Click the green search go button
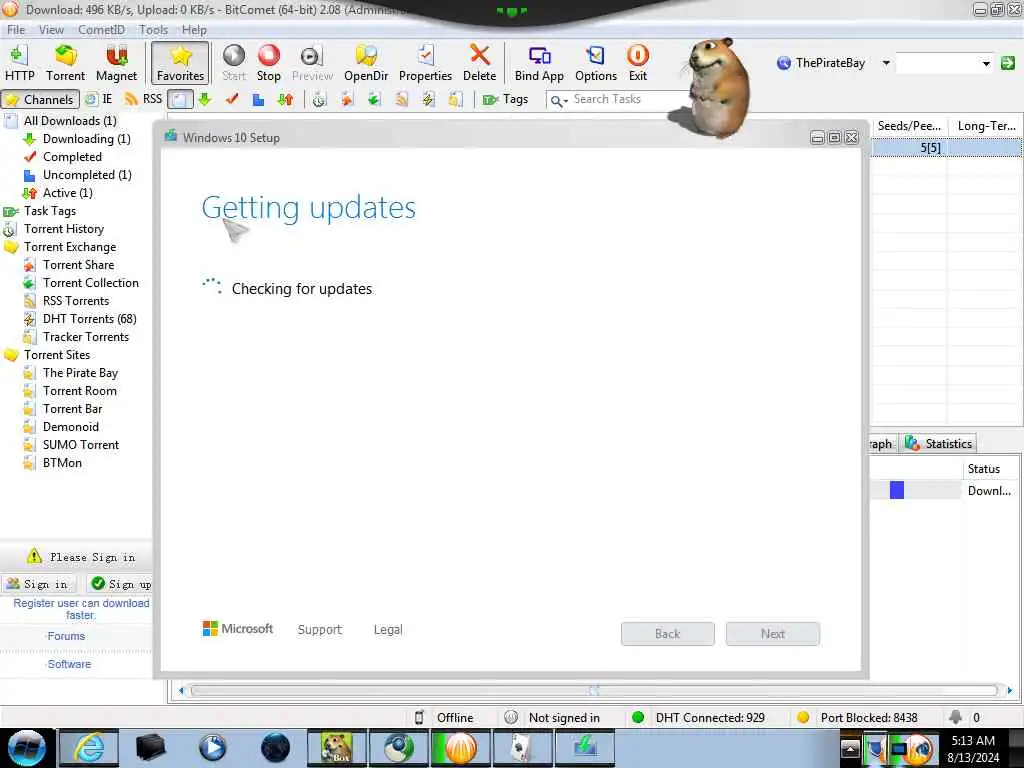This screenshot has height=768, width=1024. (1008, 63)
